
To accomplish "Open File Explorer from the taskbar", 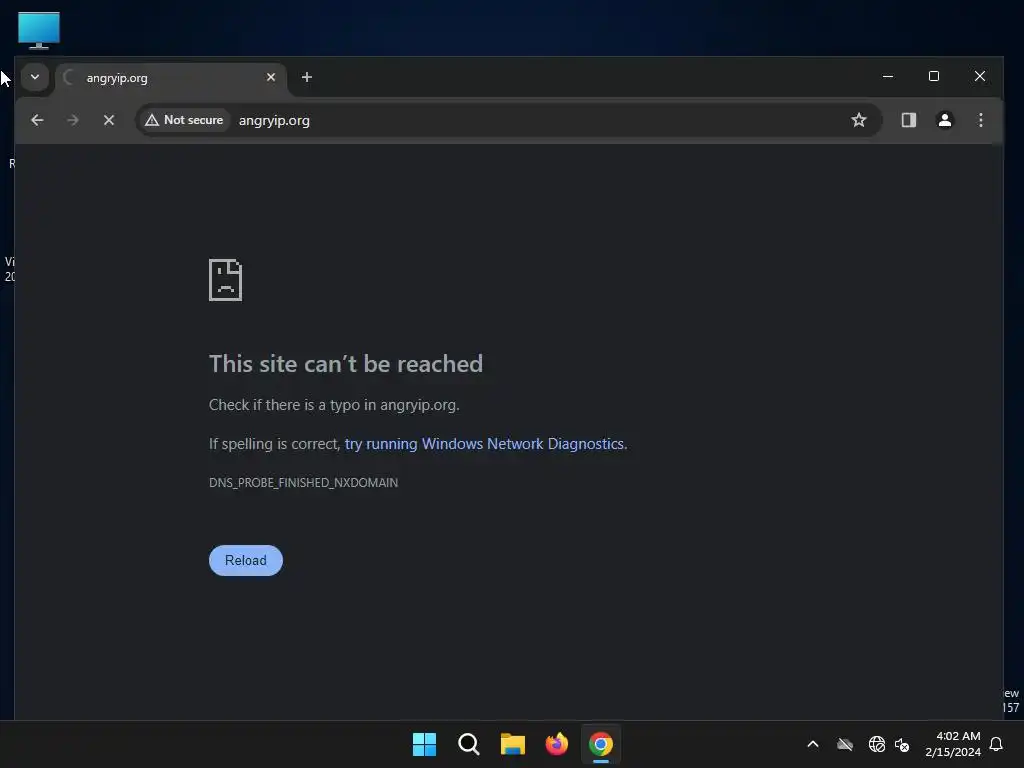I will [x=513, y=744].
